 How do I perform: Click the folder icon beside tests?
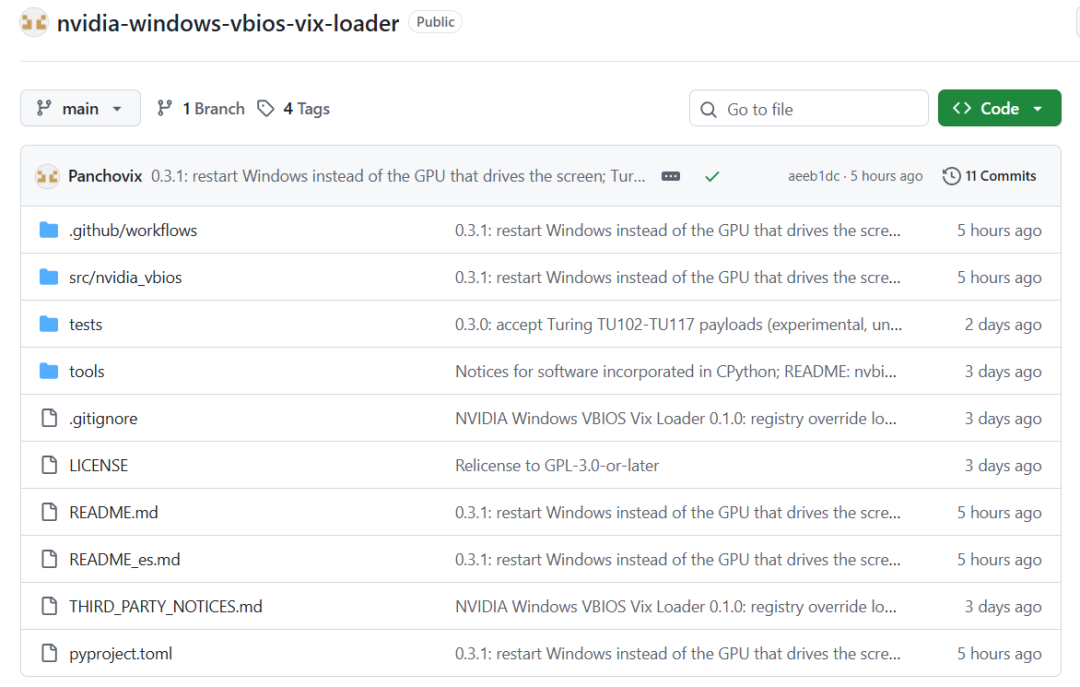49,323
